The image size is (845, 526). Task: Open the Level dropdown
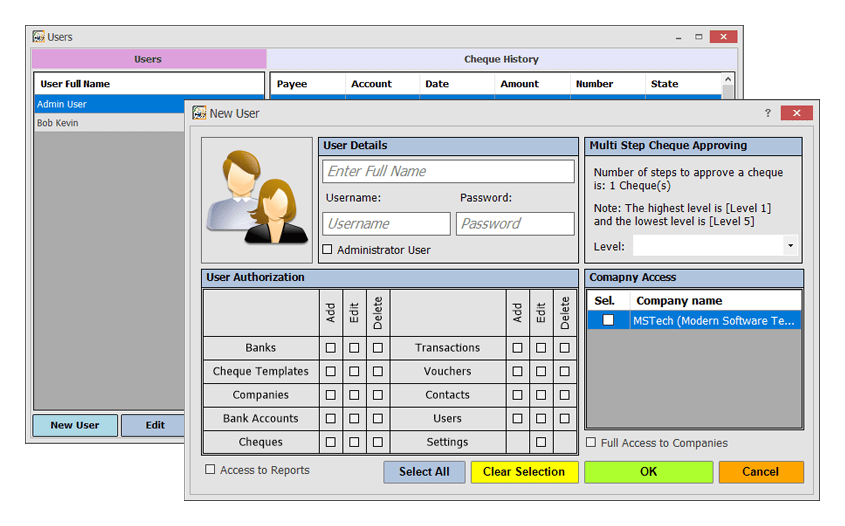(790, 246)
